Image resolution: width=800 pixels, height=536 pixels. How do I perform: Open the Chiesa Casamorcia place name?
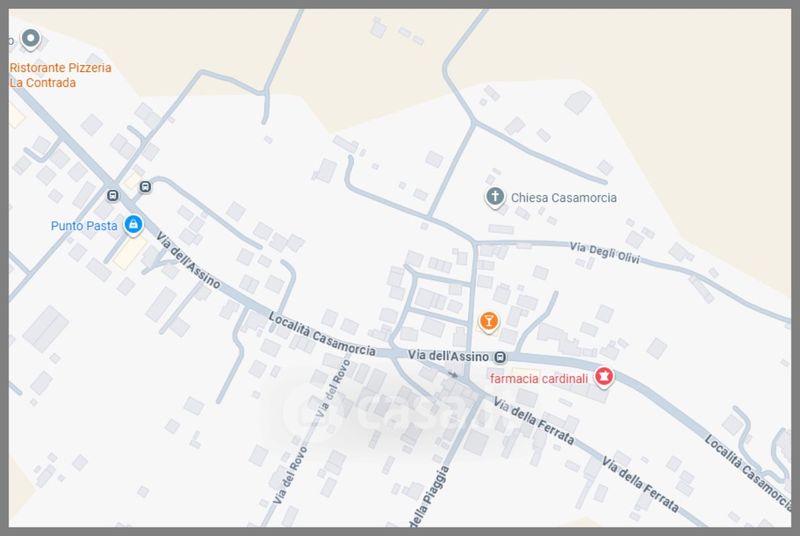(564, 198)
